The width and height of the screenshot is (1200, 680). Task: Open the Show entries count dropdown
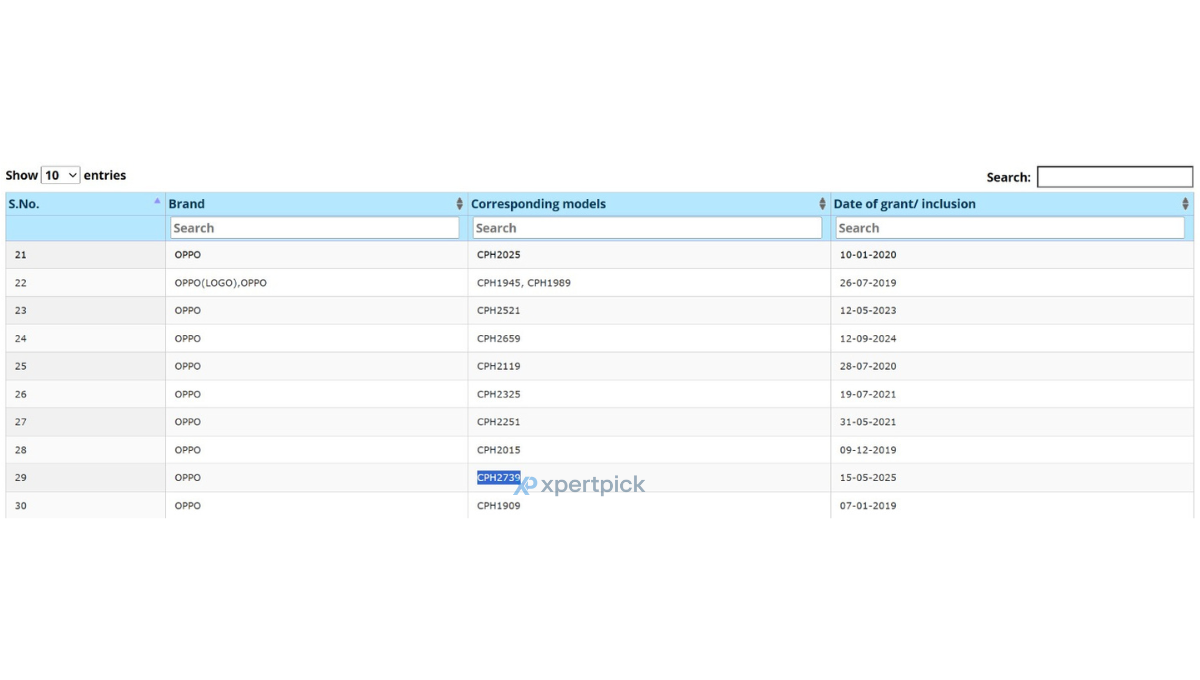(61, 175)
